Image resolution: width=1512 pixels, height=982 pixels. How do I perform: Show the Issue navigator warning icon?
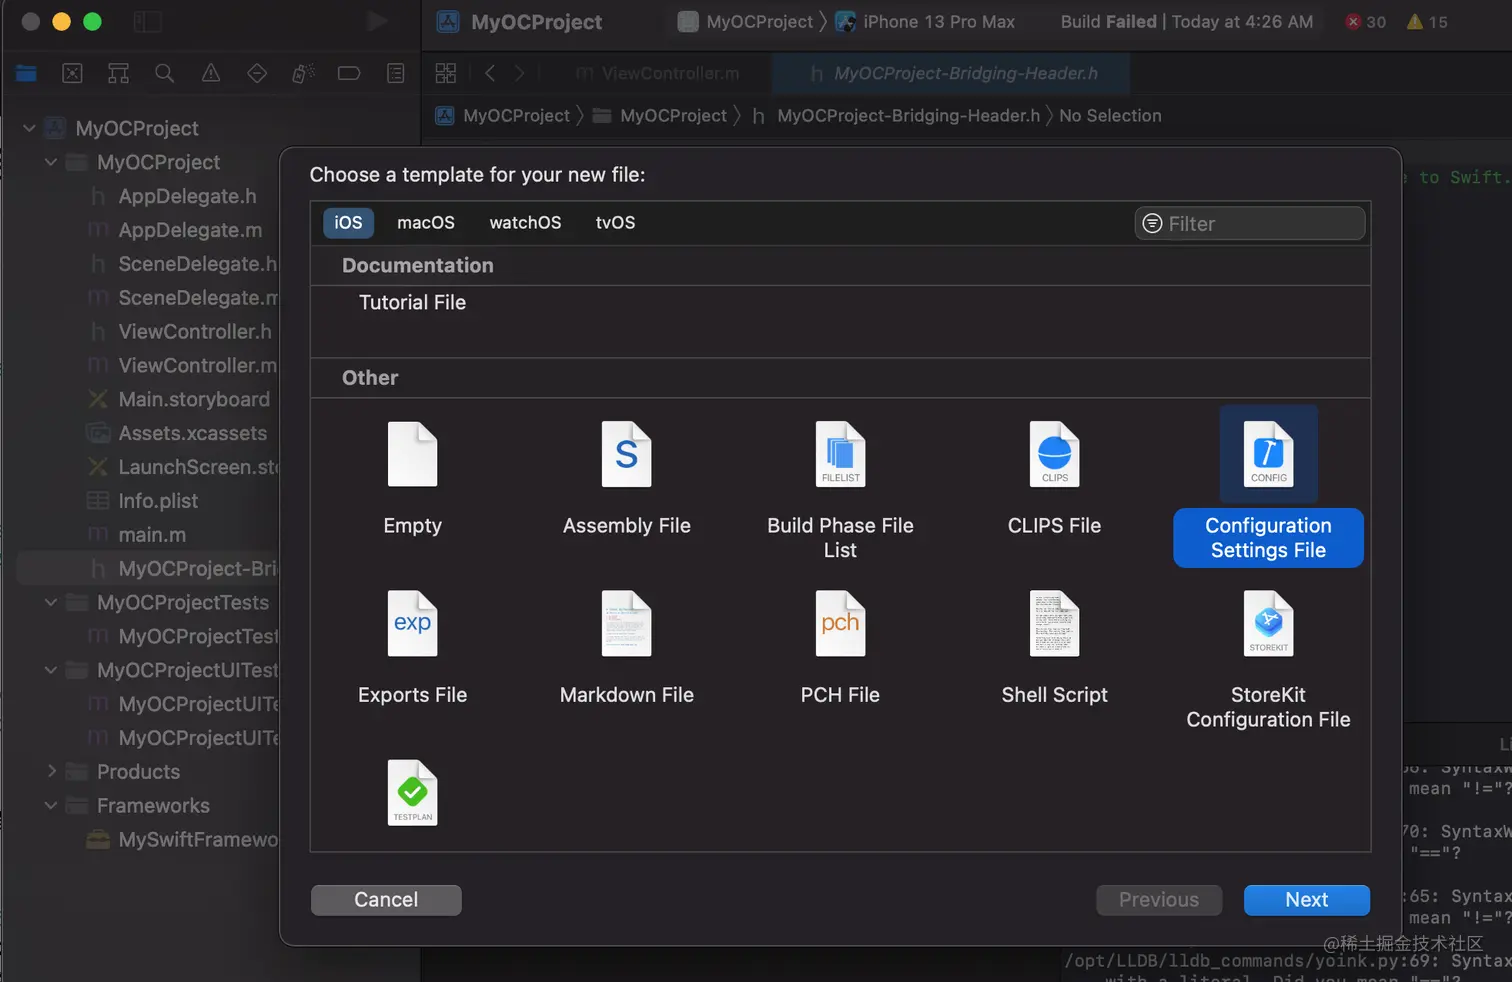[x=211, y=73]
